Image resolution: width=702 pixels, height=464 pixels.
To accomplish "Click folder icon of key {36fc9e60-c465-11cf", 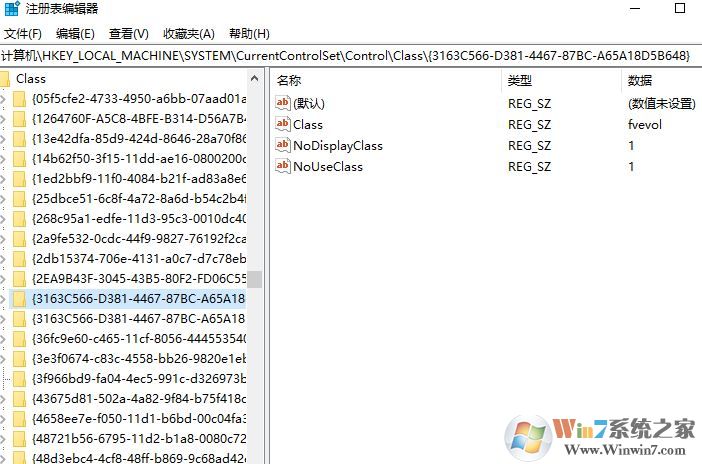I will tap(19, 339).
